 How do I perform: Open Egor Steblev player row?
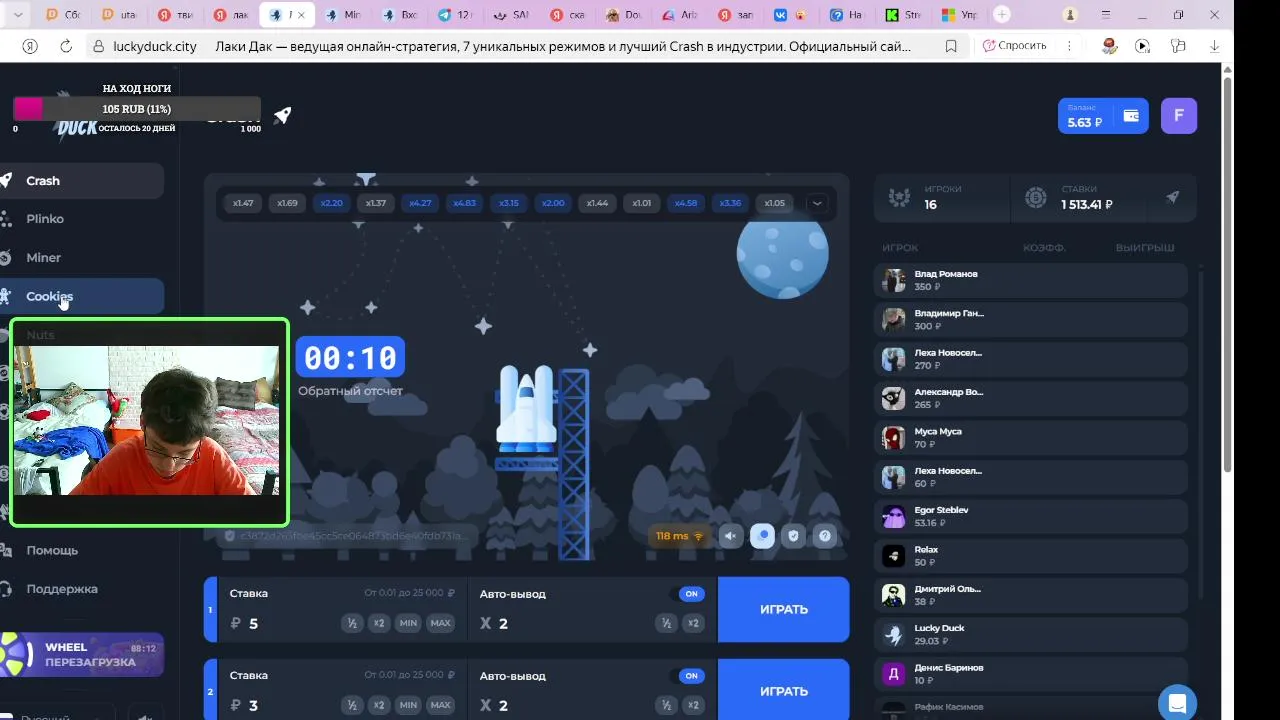point(1031,517)
